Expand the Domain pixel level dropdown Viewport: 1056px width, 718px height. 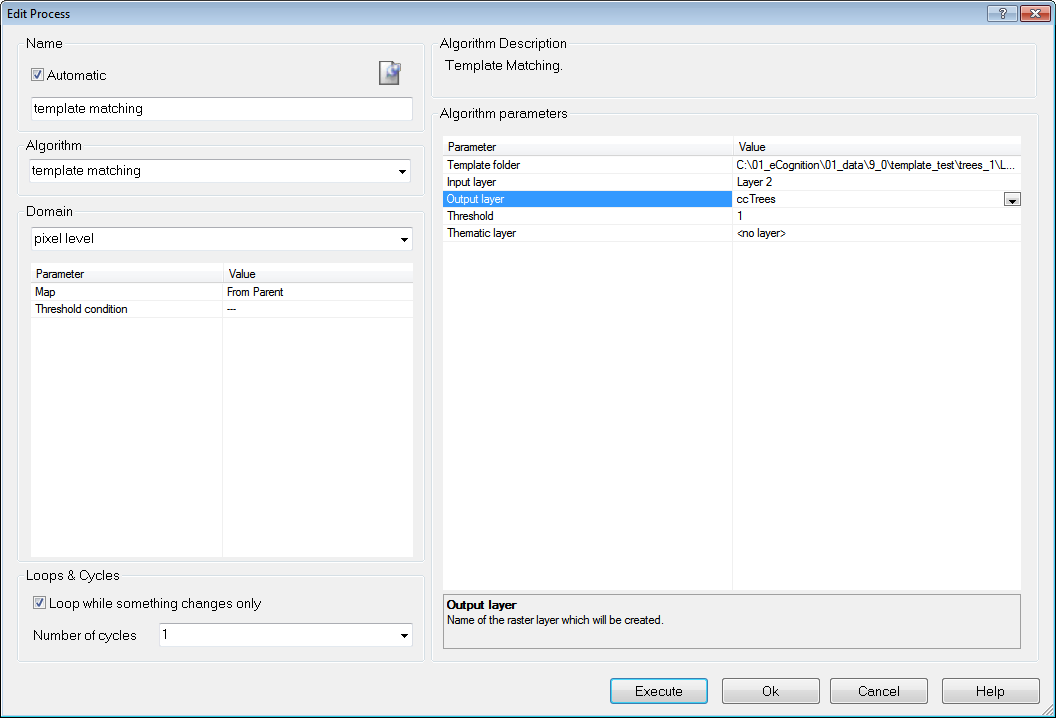pos(404,240)
